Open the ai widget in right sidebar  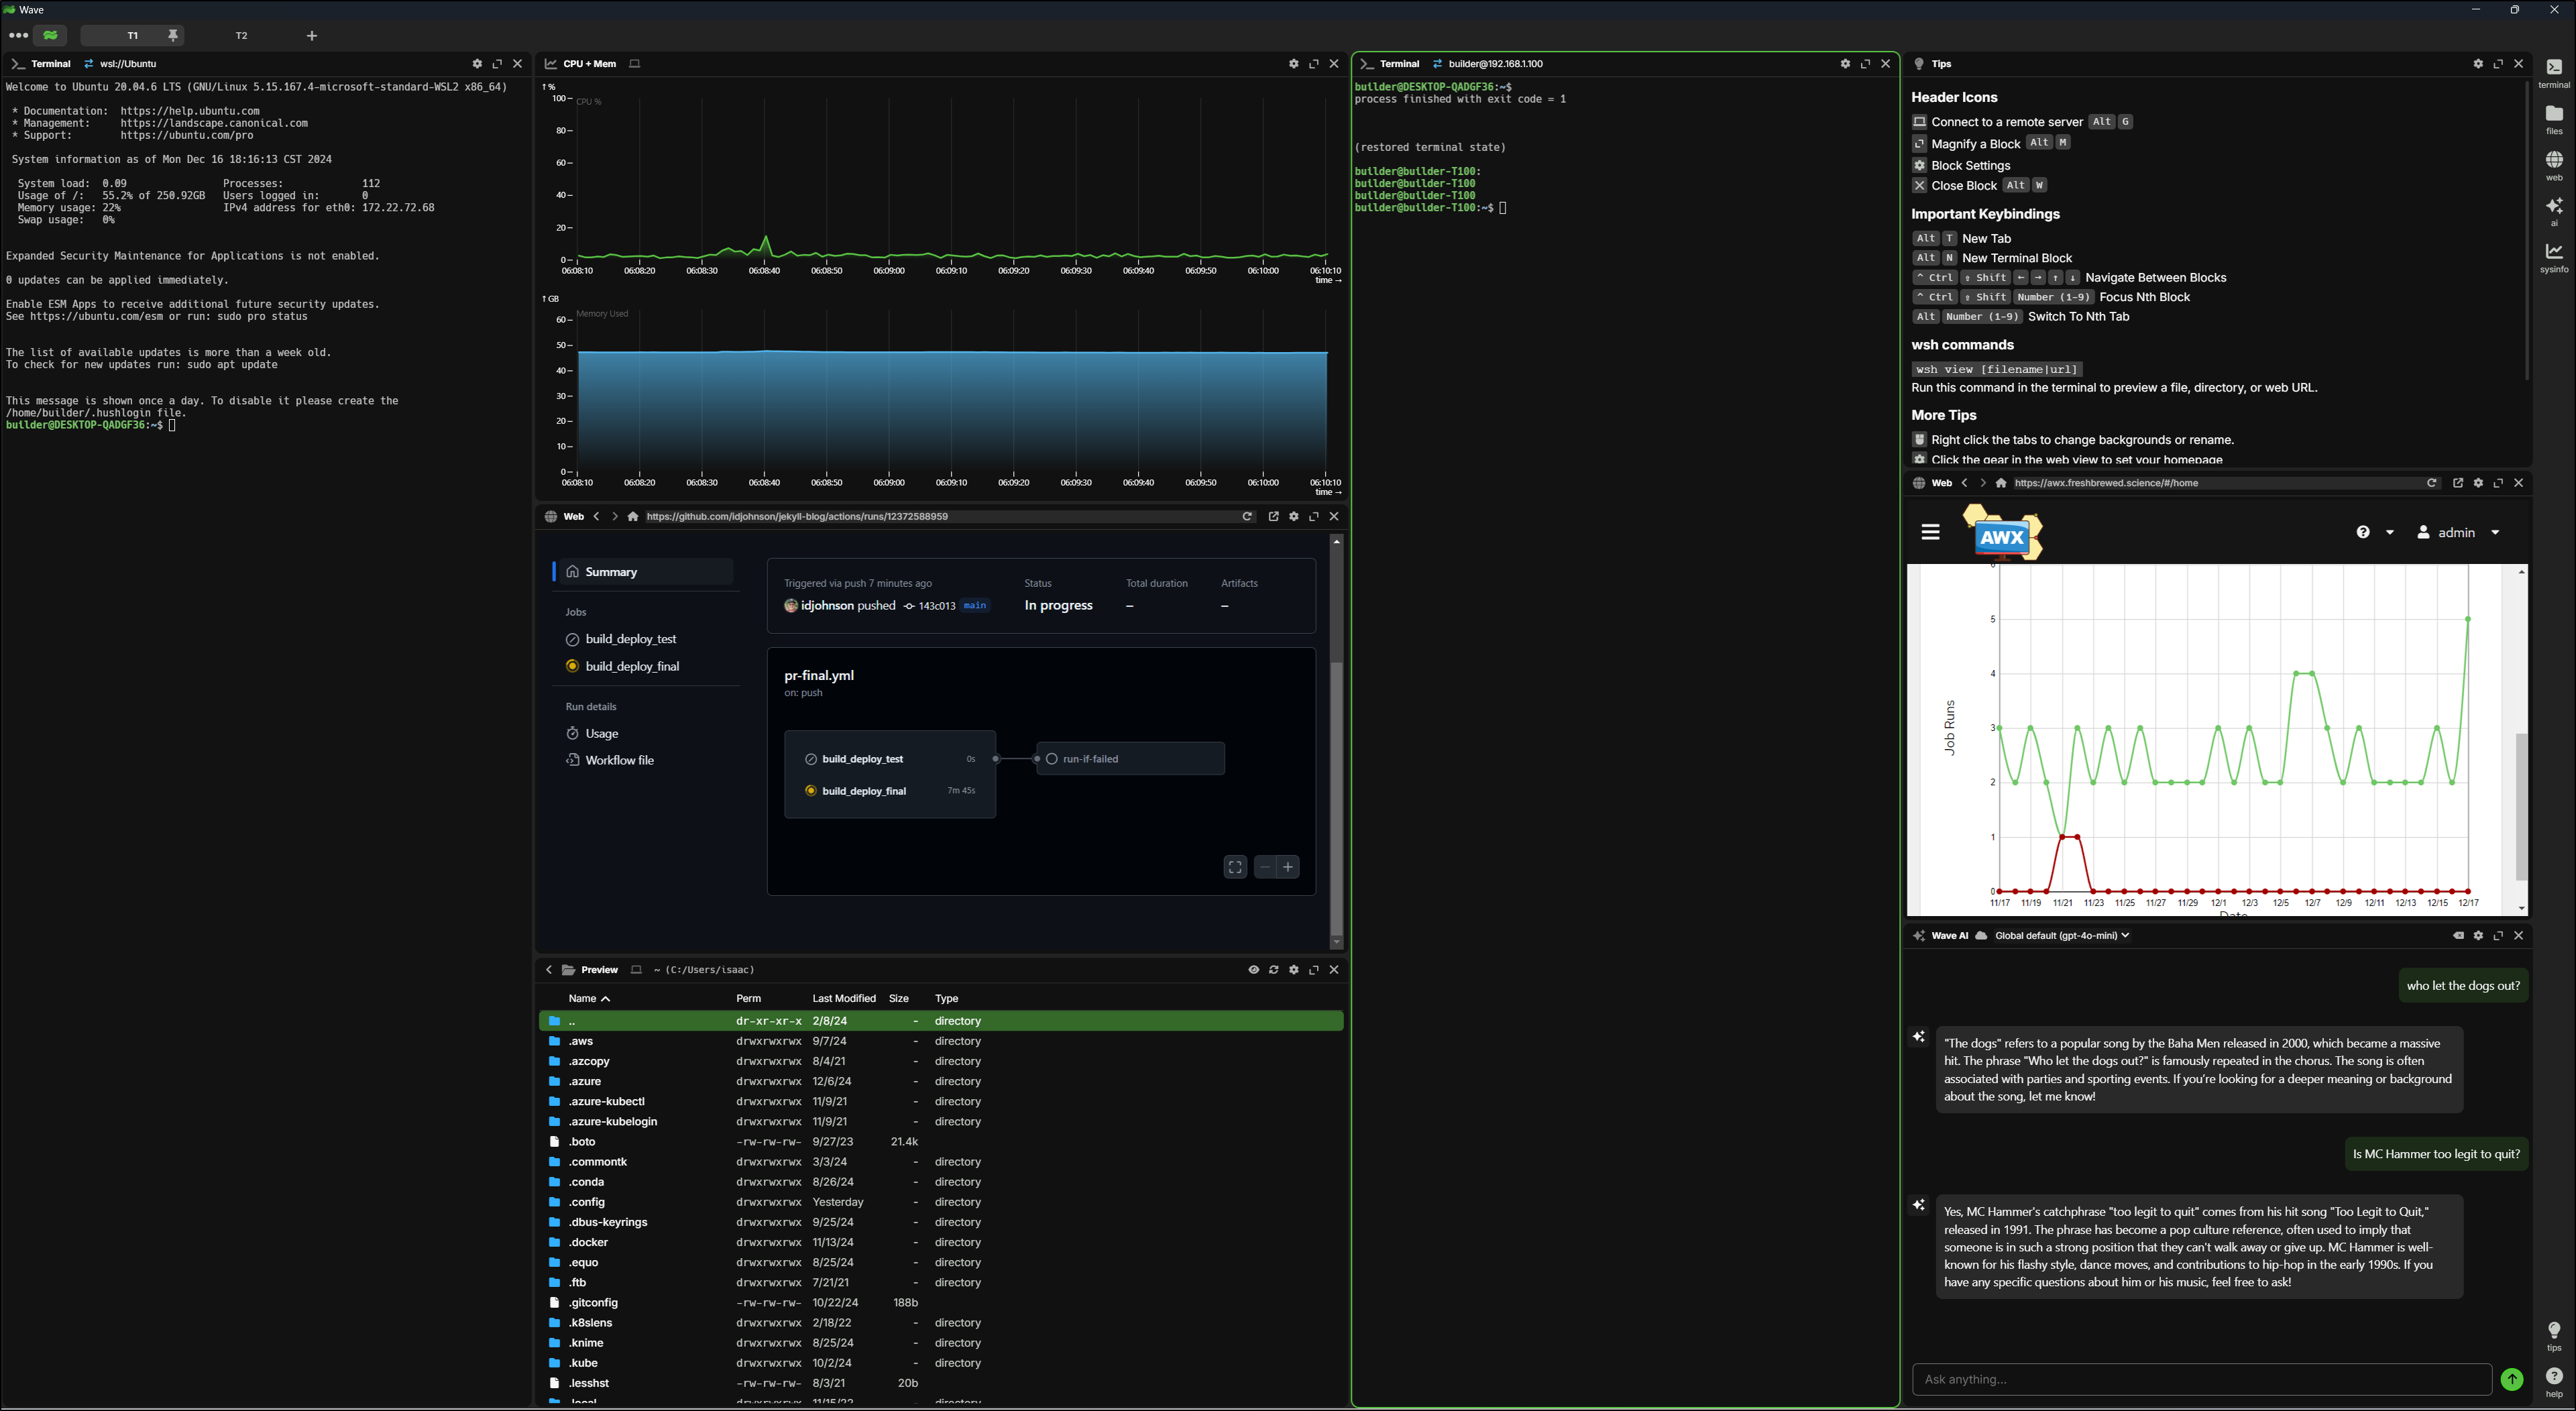tap(2553, 211)
